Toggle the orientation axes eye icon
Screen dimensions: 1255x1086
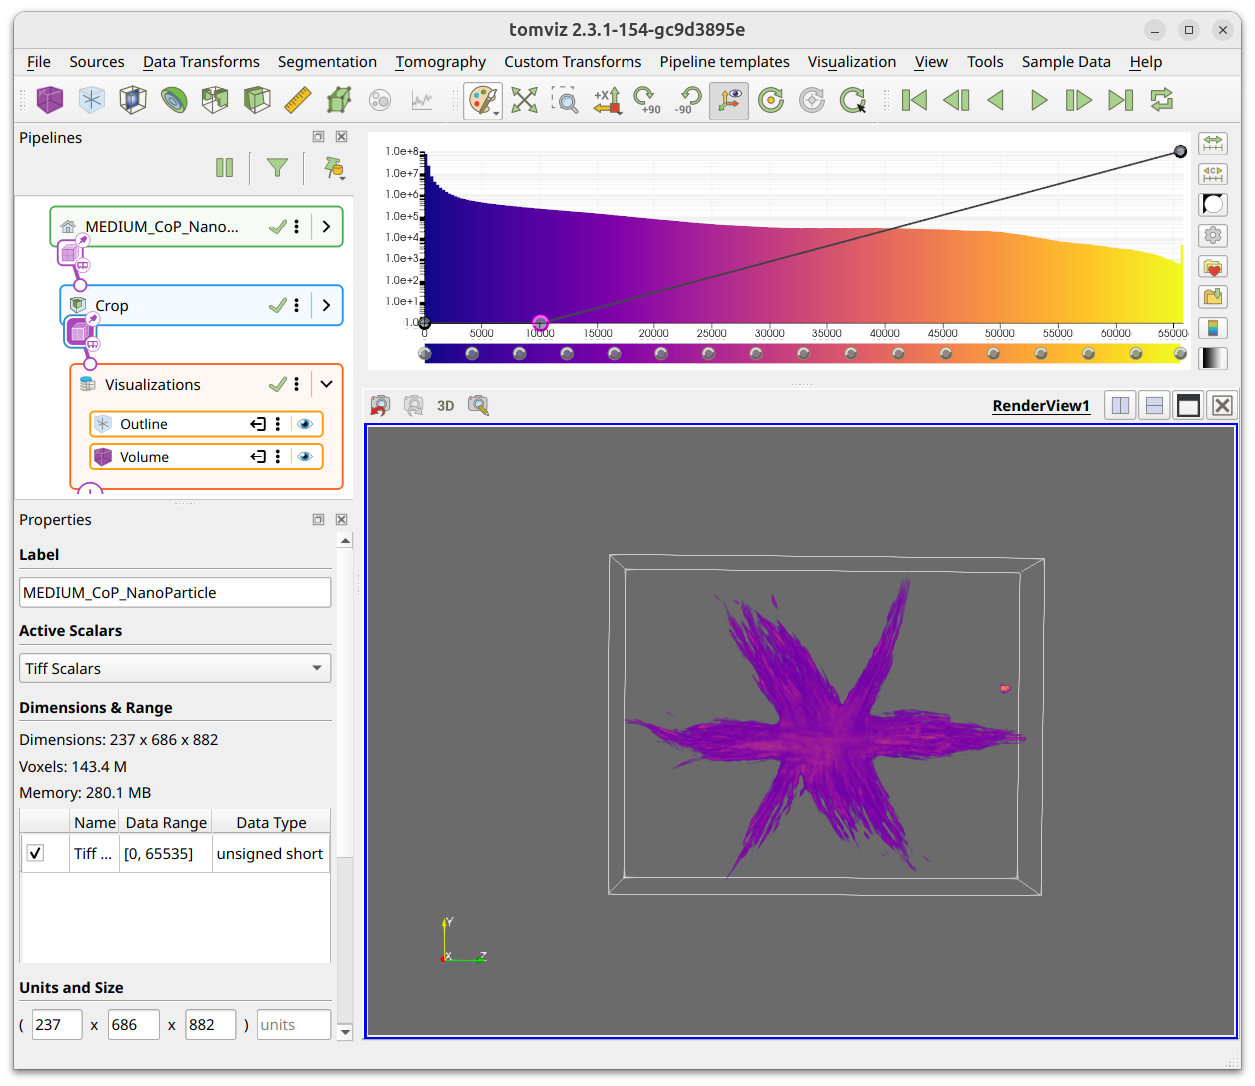point(729,100)
